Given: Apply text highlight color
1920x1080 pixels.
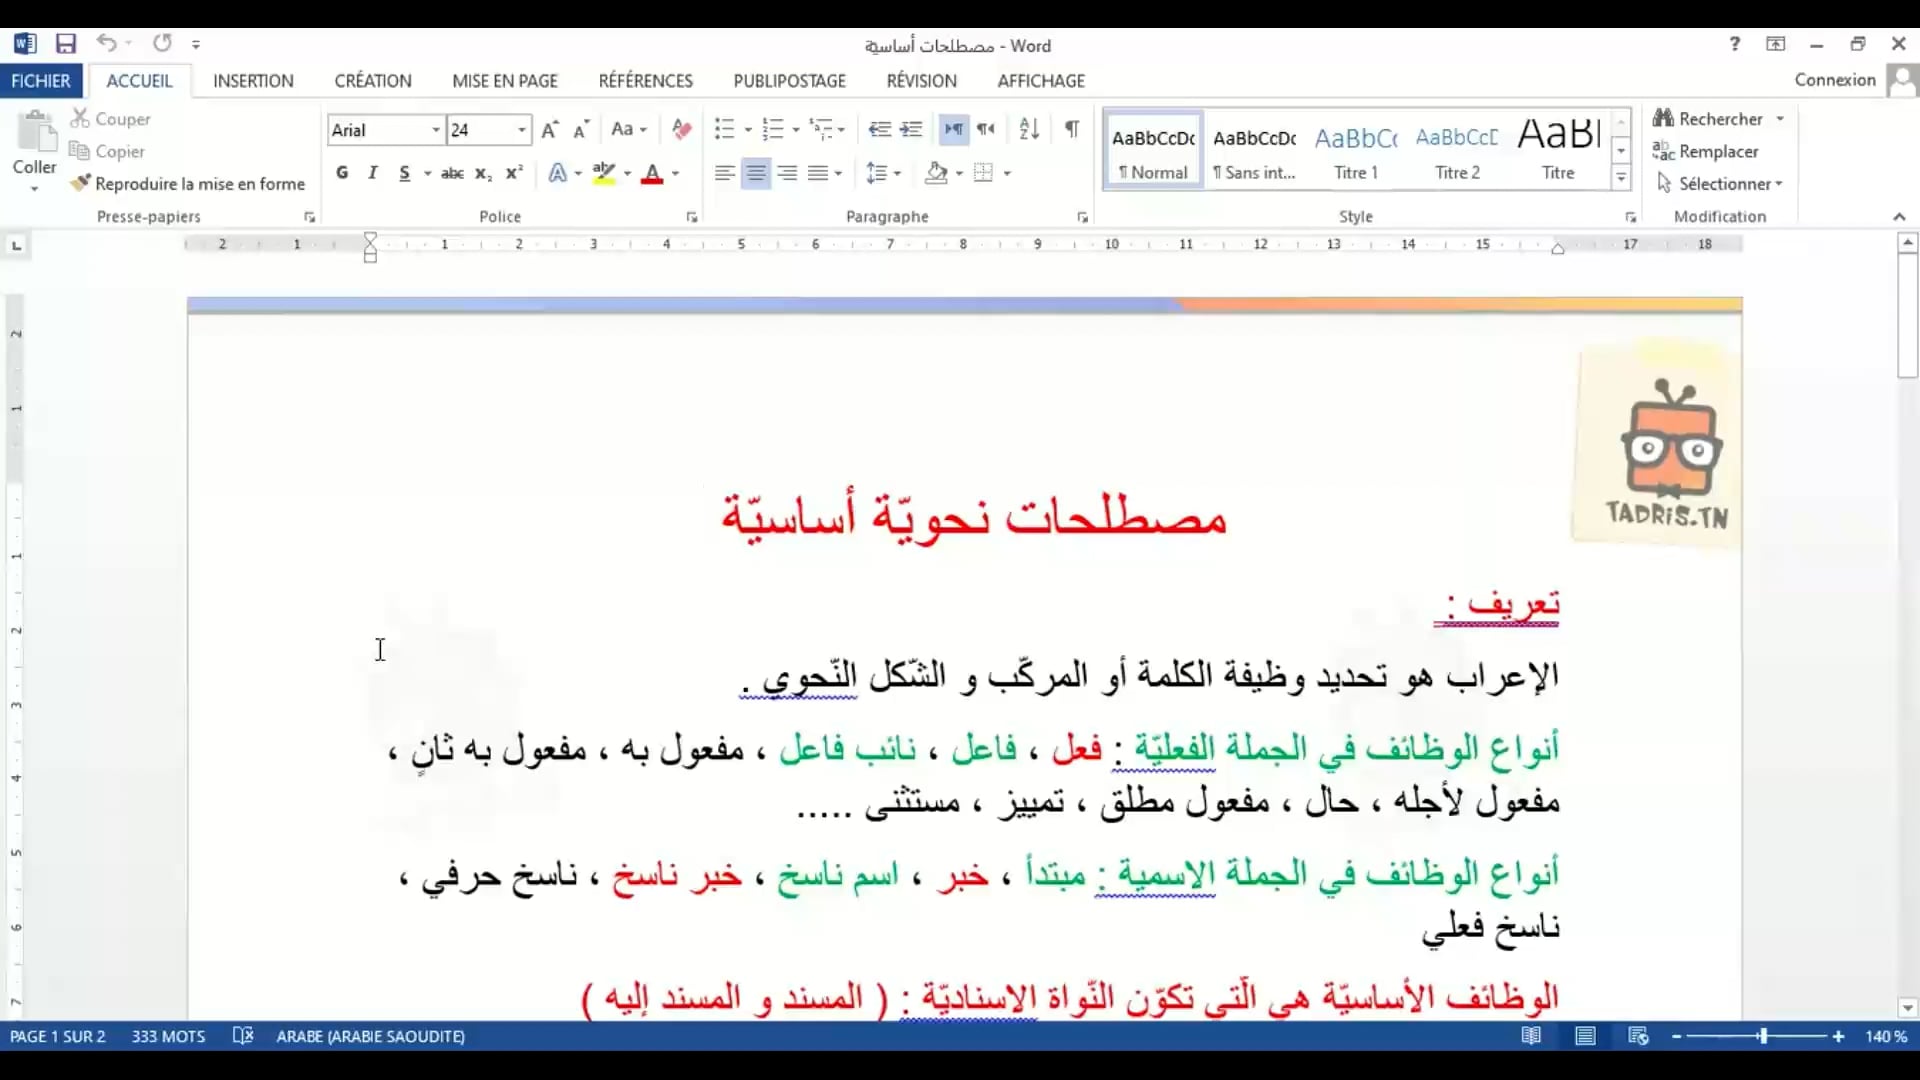Looking at the screenshot, I should click(604, 173).
